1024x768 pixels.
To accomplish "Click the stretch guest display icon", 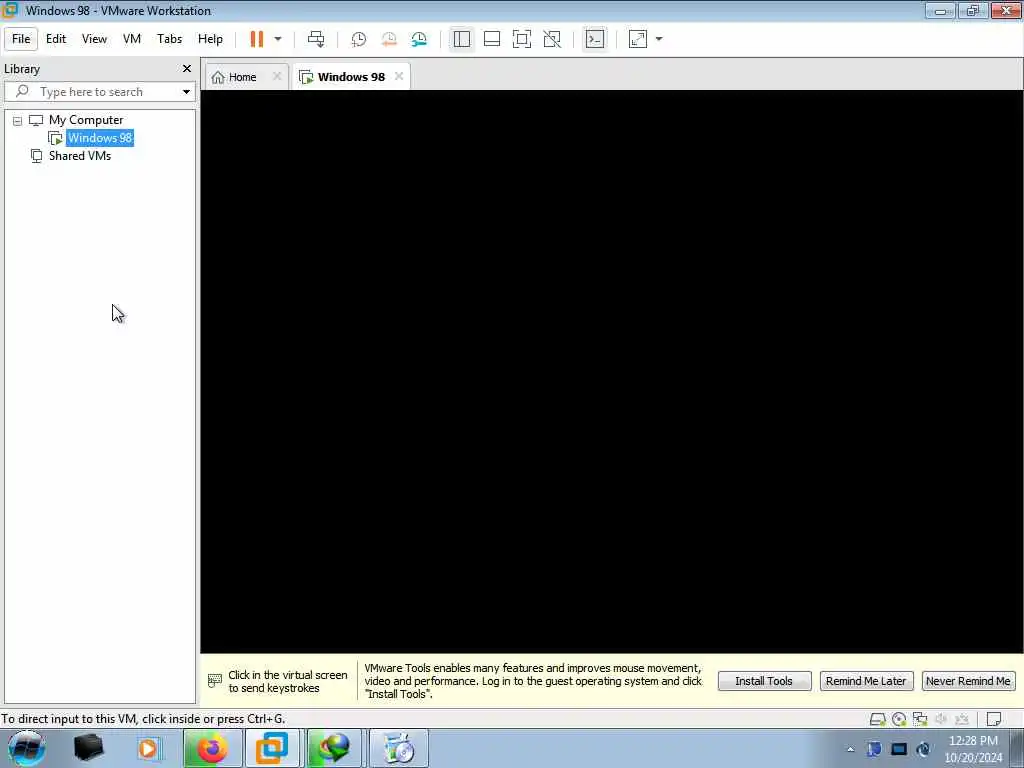I will coord(638,39).
